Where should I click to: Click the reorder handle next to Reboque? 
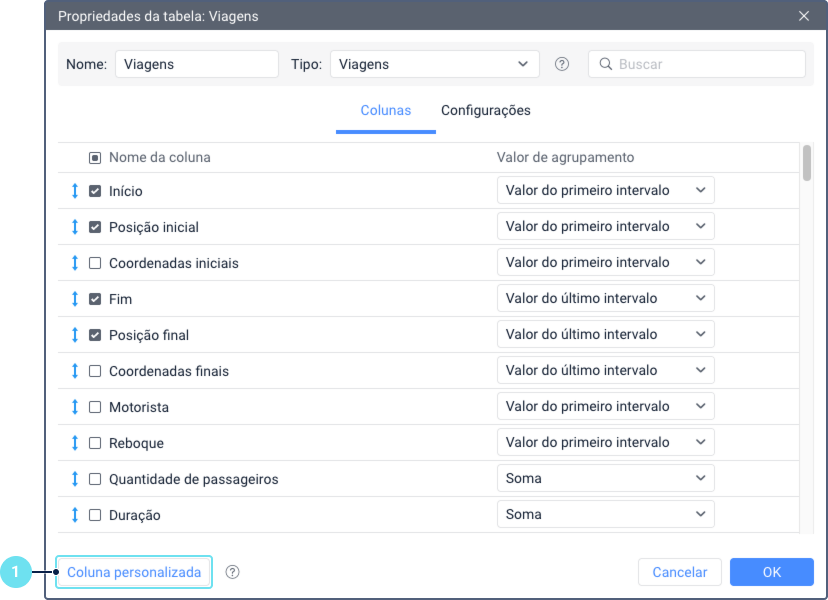pos(75,443)
